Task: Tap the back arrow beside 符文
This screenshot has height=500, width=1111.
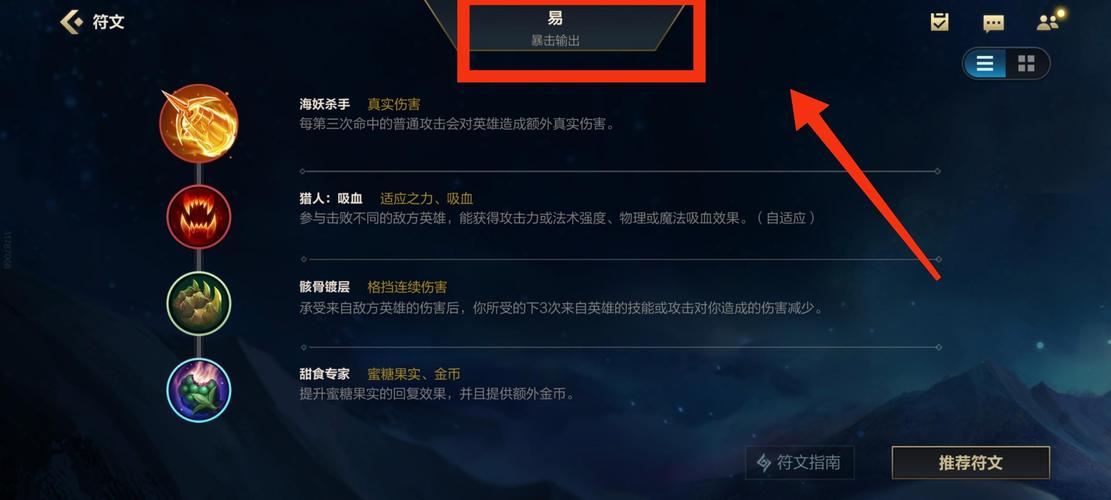Action: 71,21
